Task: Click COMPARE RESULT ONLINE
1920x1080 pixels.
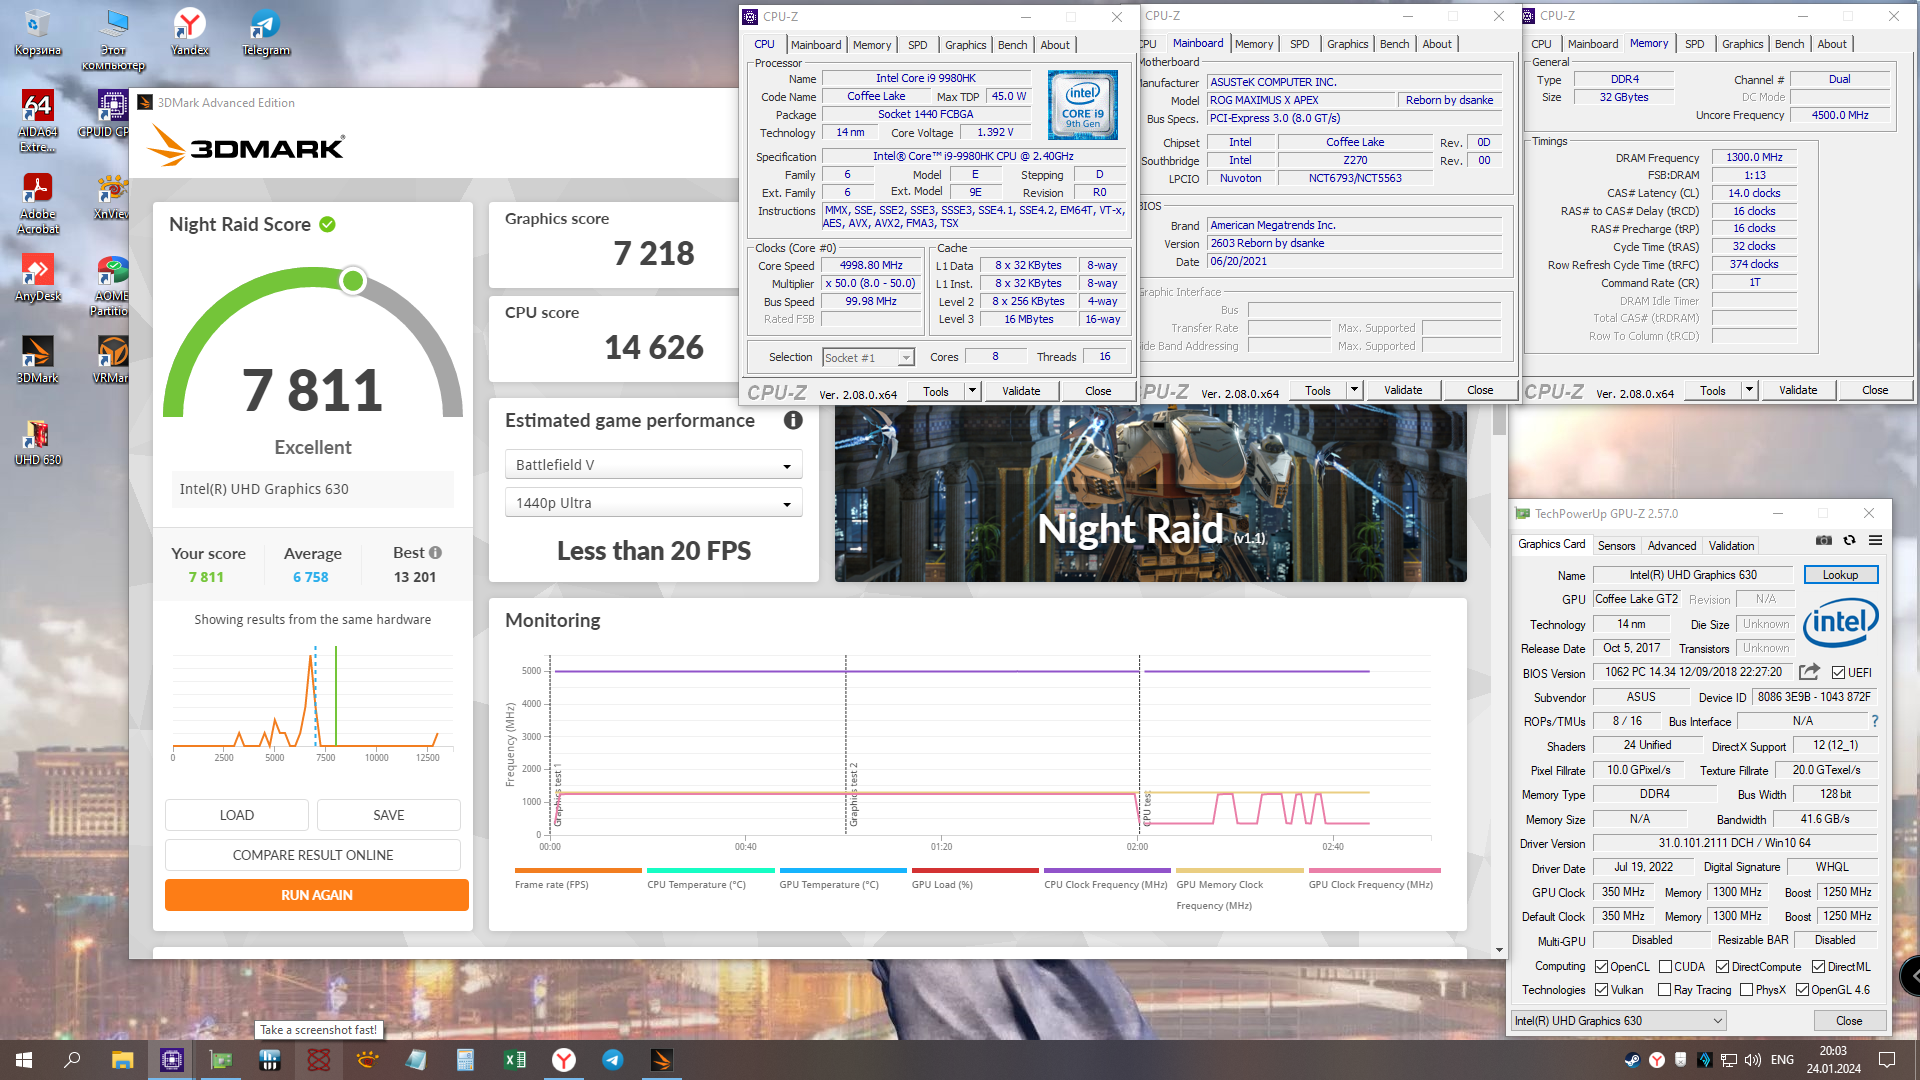Action: pos(313,855)
